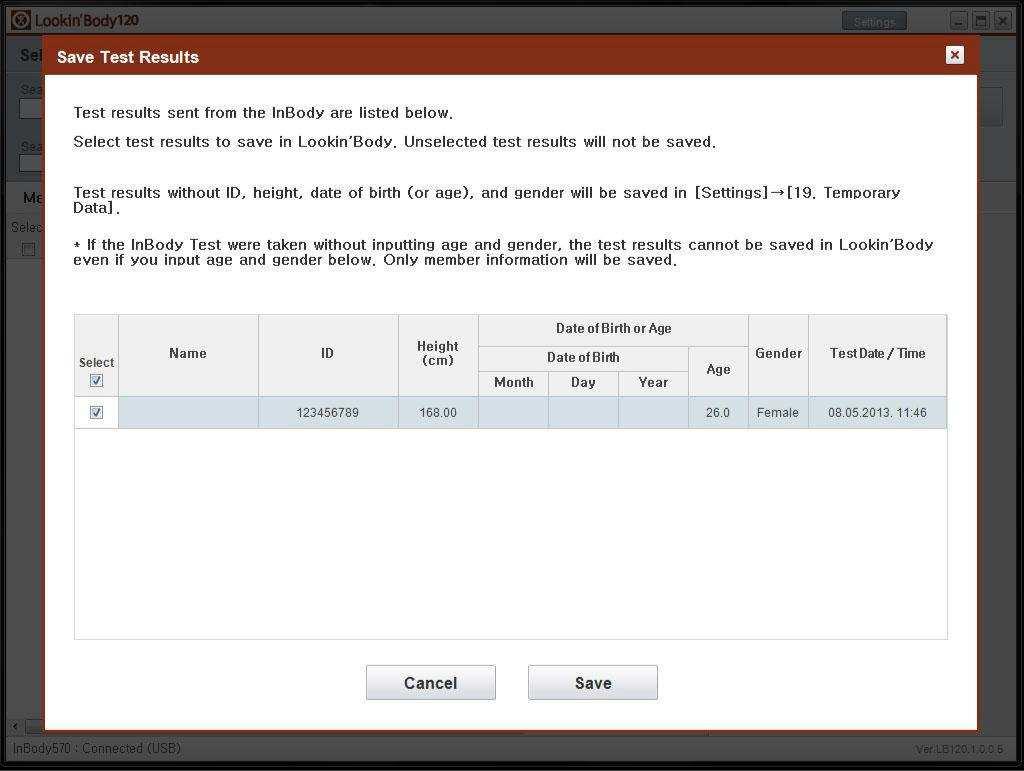1024x771 pixels.
Task: Toggle the select-all checkbox in table header
Action: tap(96, 380)
